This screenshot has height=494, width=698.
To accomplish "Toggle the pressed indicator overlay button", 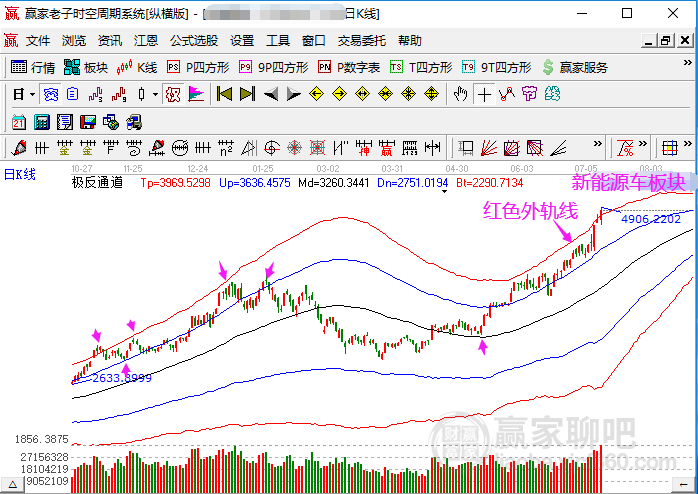I will pyautogui.click(x=173, y=94).
